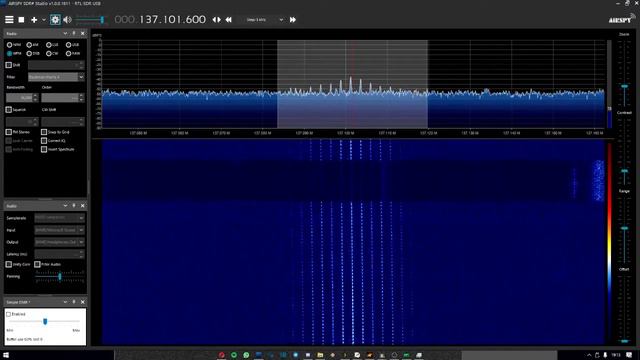Open the hamburger main menu

tap(9, 20)
